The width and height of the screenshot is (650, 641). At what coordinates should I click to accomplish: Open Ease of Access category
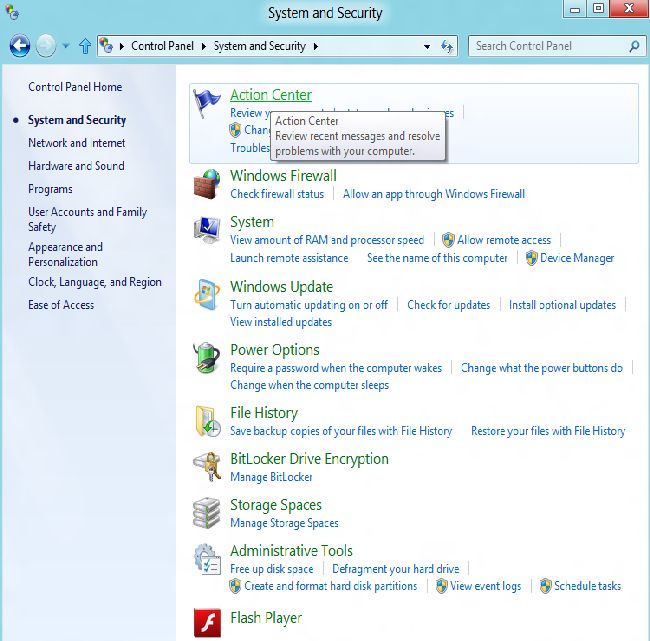click(x=61, y=305)
